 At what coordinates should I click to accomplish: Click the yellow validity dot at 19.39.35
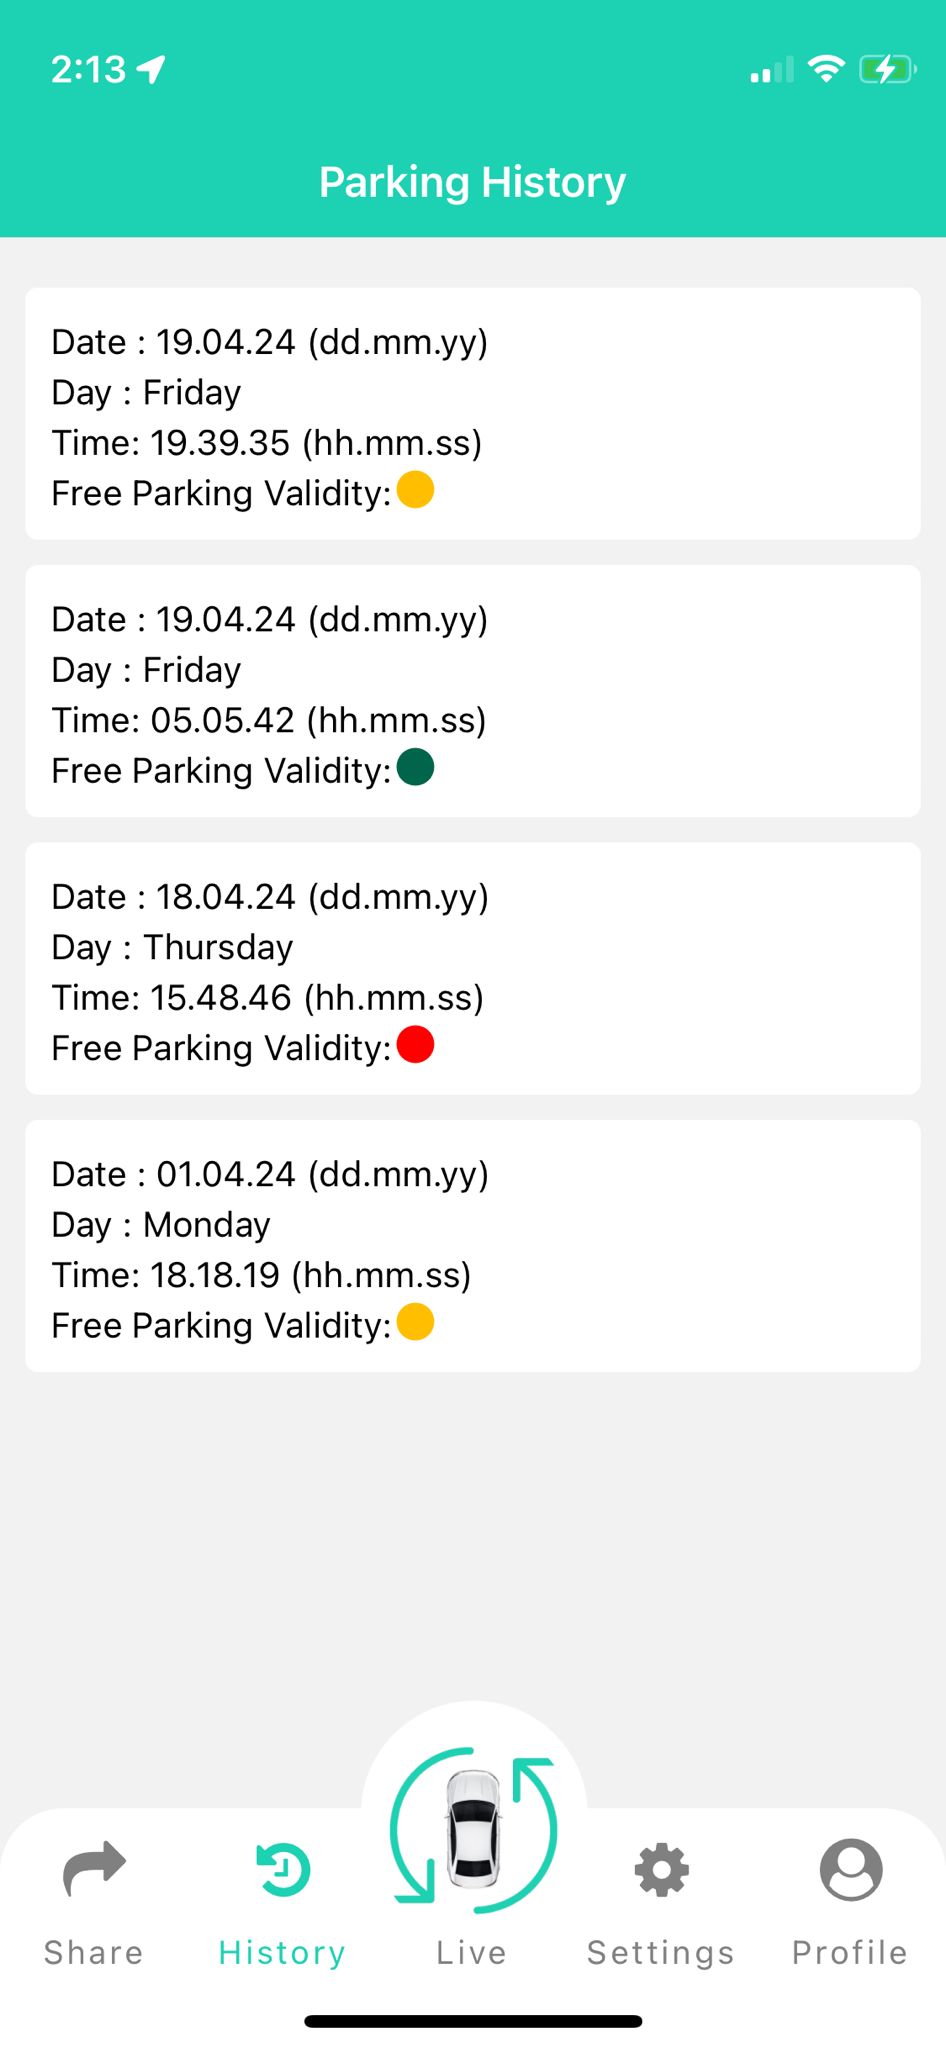(x=415, y=490)
